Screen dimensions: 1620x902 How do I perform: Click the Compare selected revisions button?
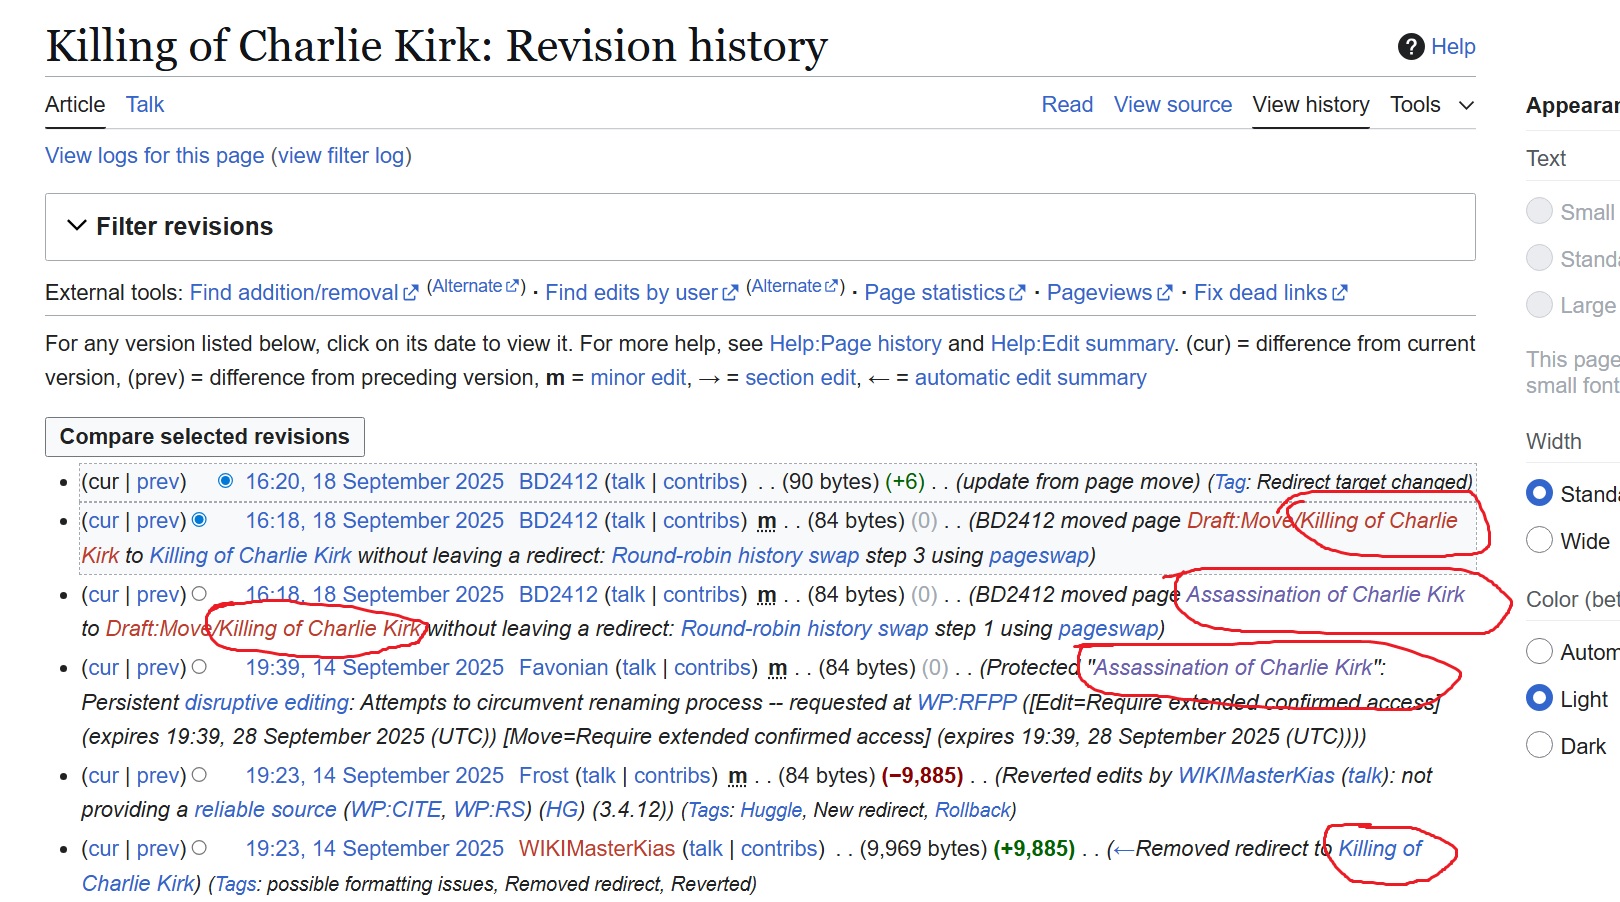[x=205, y=437]
